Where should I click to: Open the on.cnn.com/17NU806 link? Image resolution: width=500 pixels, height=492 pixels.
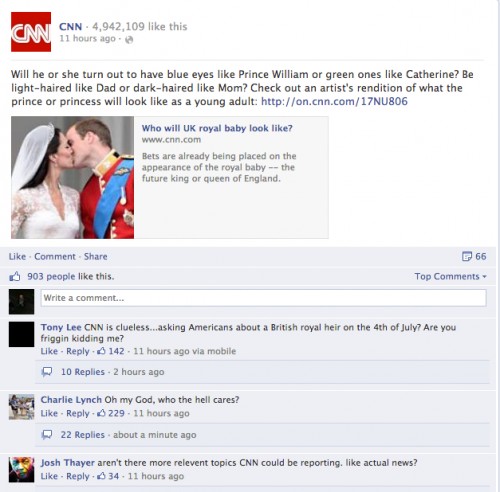334,101
